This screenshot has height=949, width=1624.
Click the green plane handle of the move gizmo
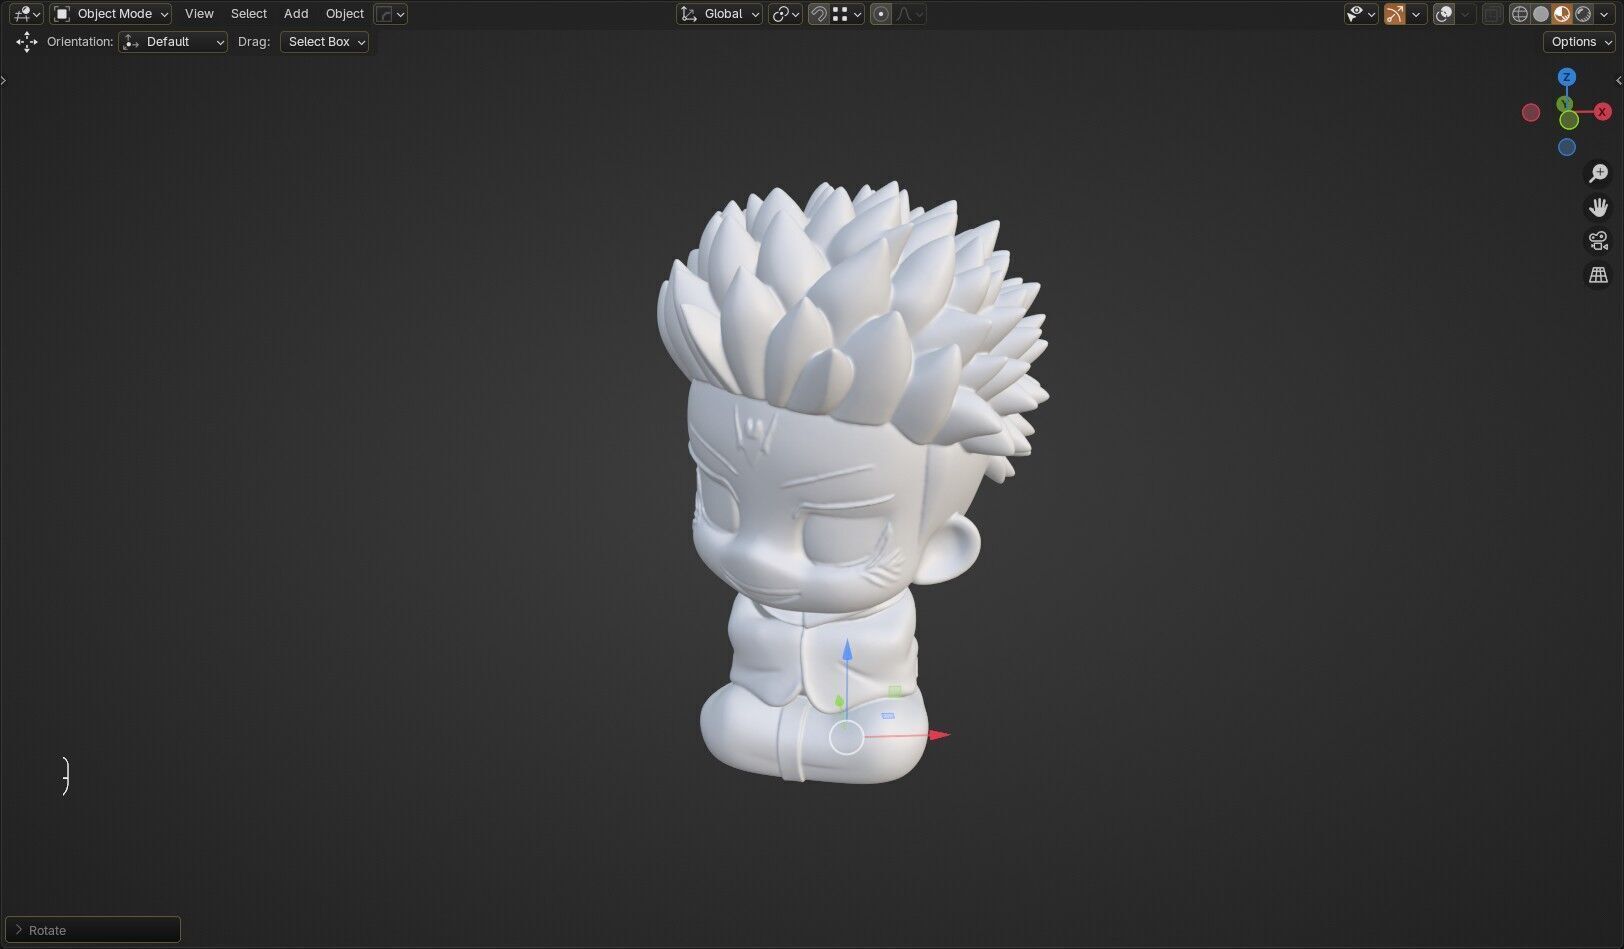[895, 691]
